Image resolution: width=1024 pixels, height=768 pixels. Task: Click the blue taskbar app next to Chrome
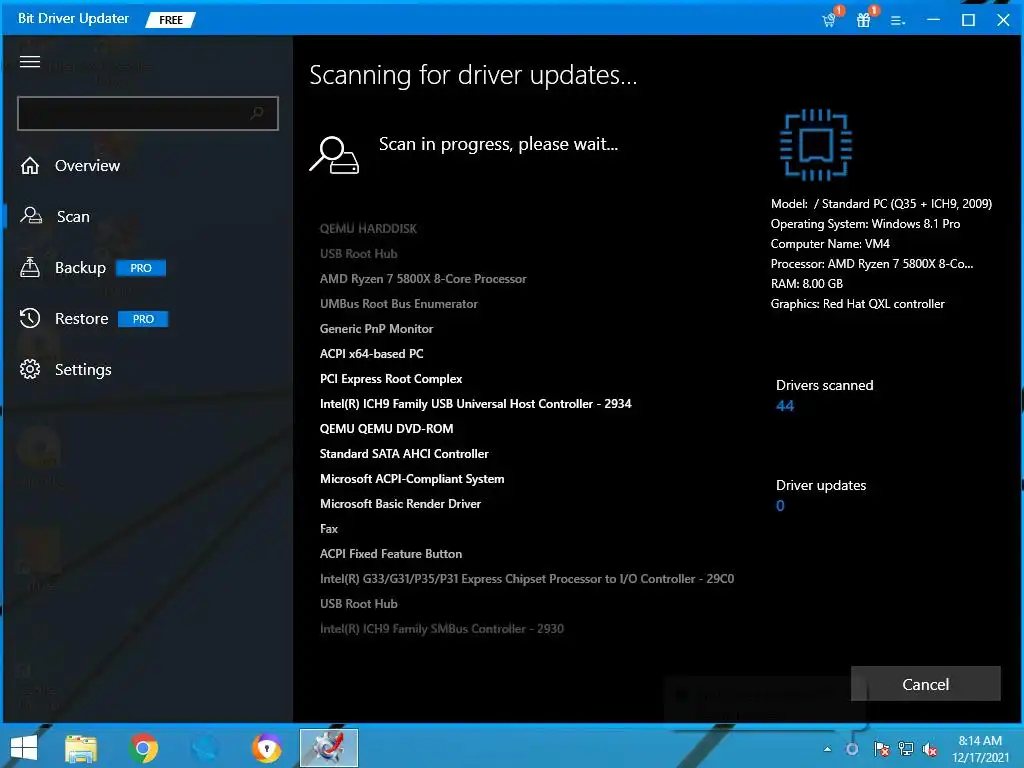click(x=205, y=748)
